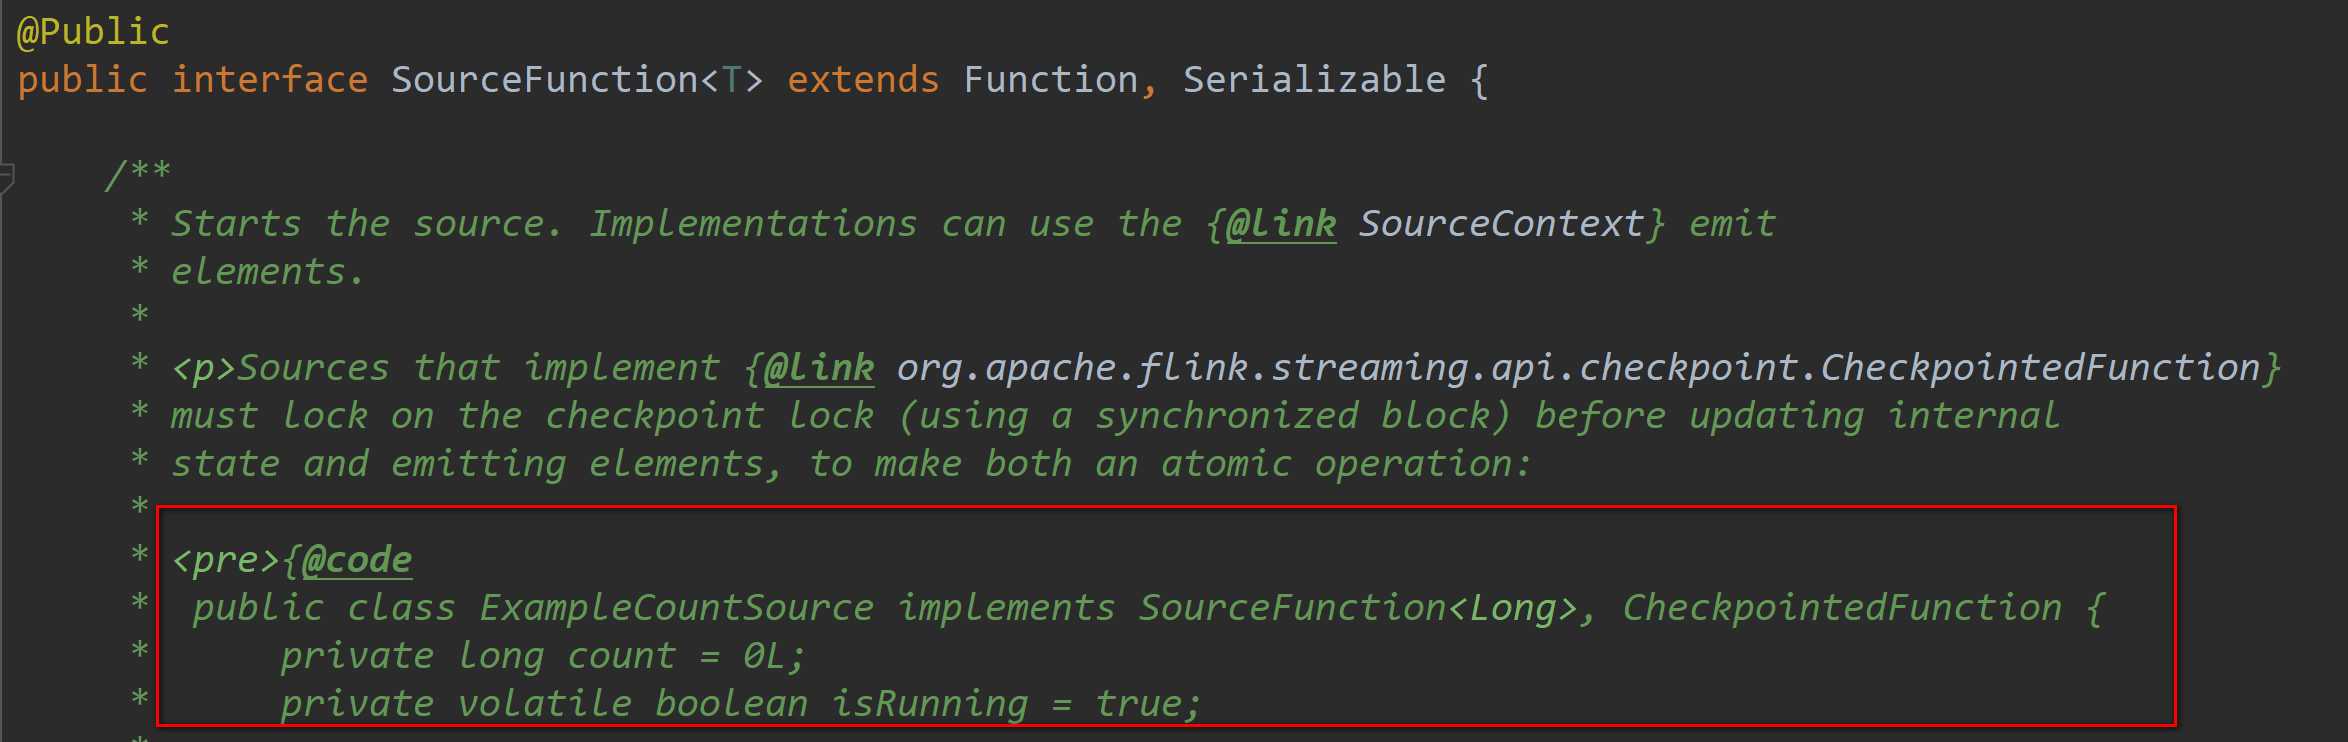The image size is (2348, 742).
Task: Click SourceContext in the Javadoc
Action: pyautogui.click(x=1500, y=224)
